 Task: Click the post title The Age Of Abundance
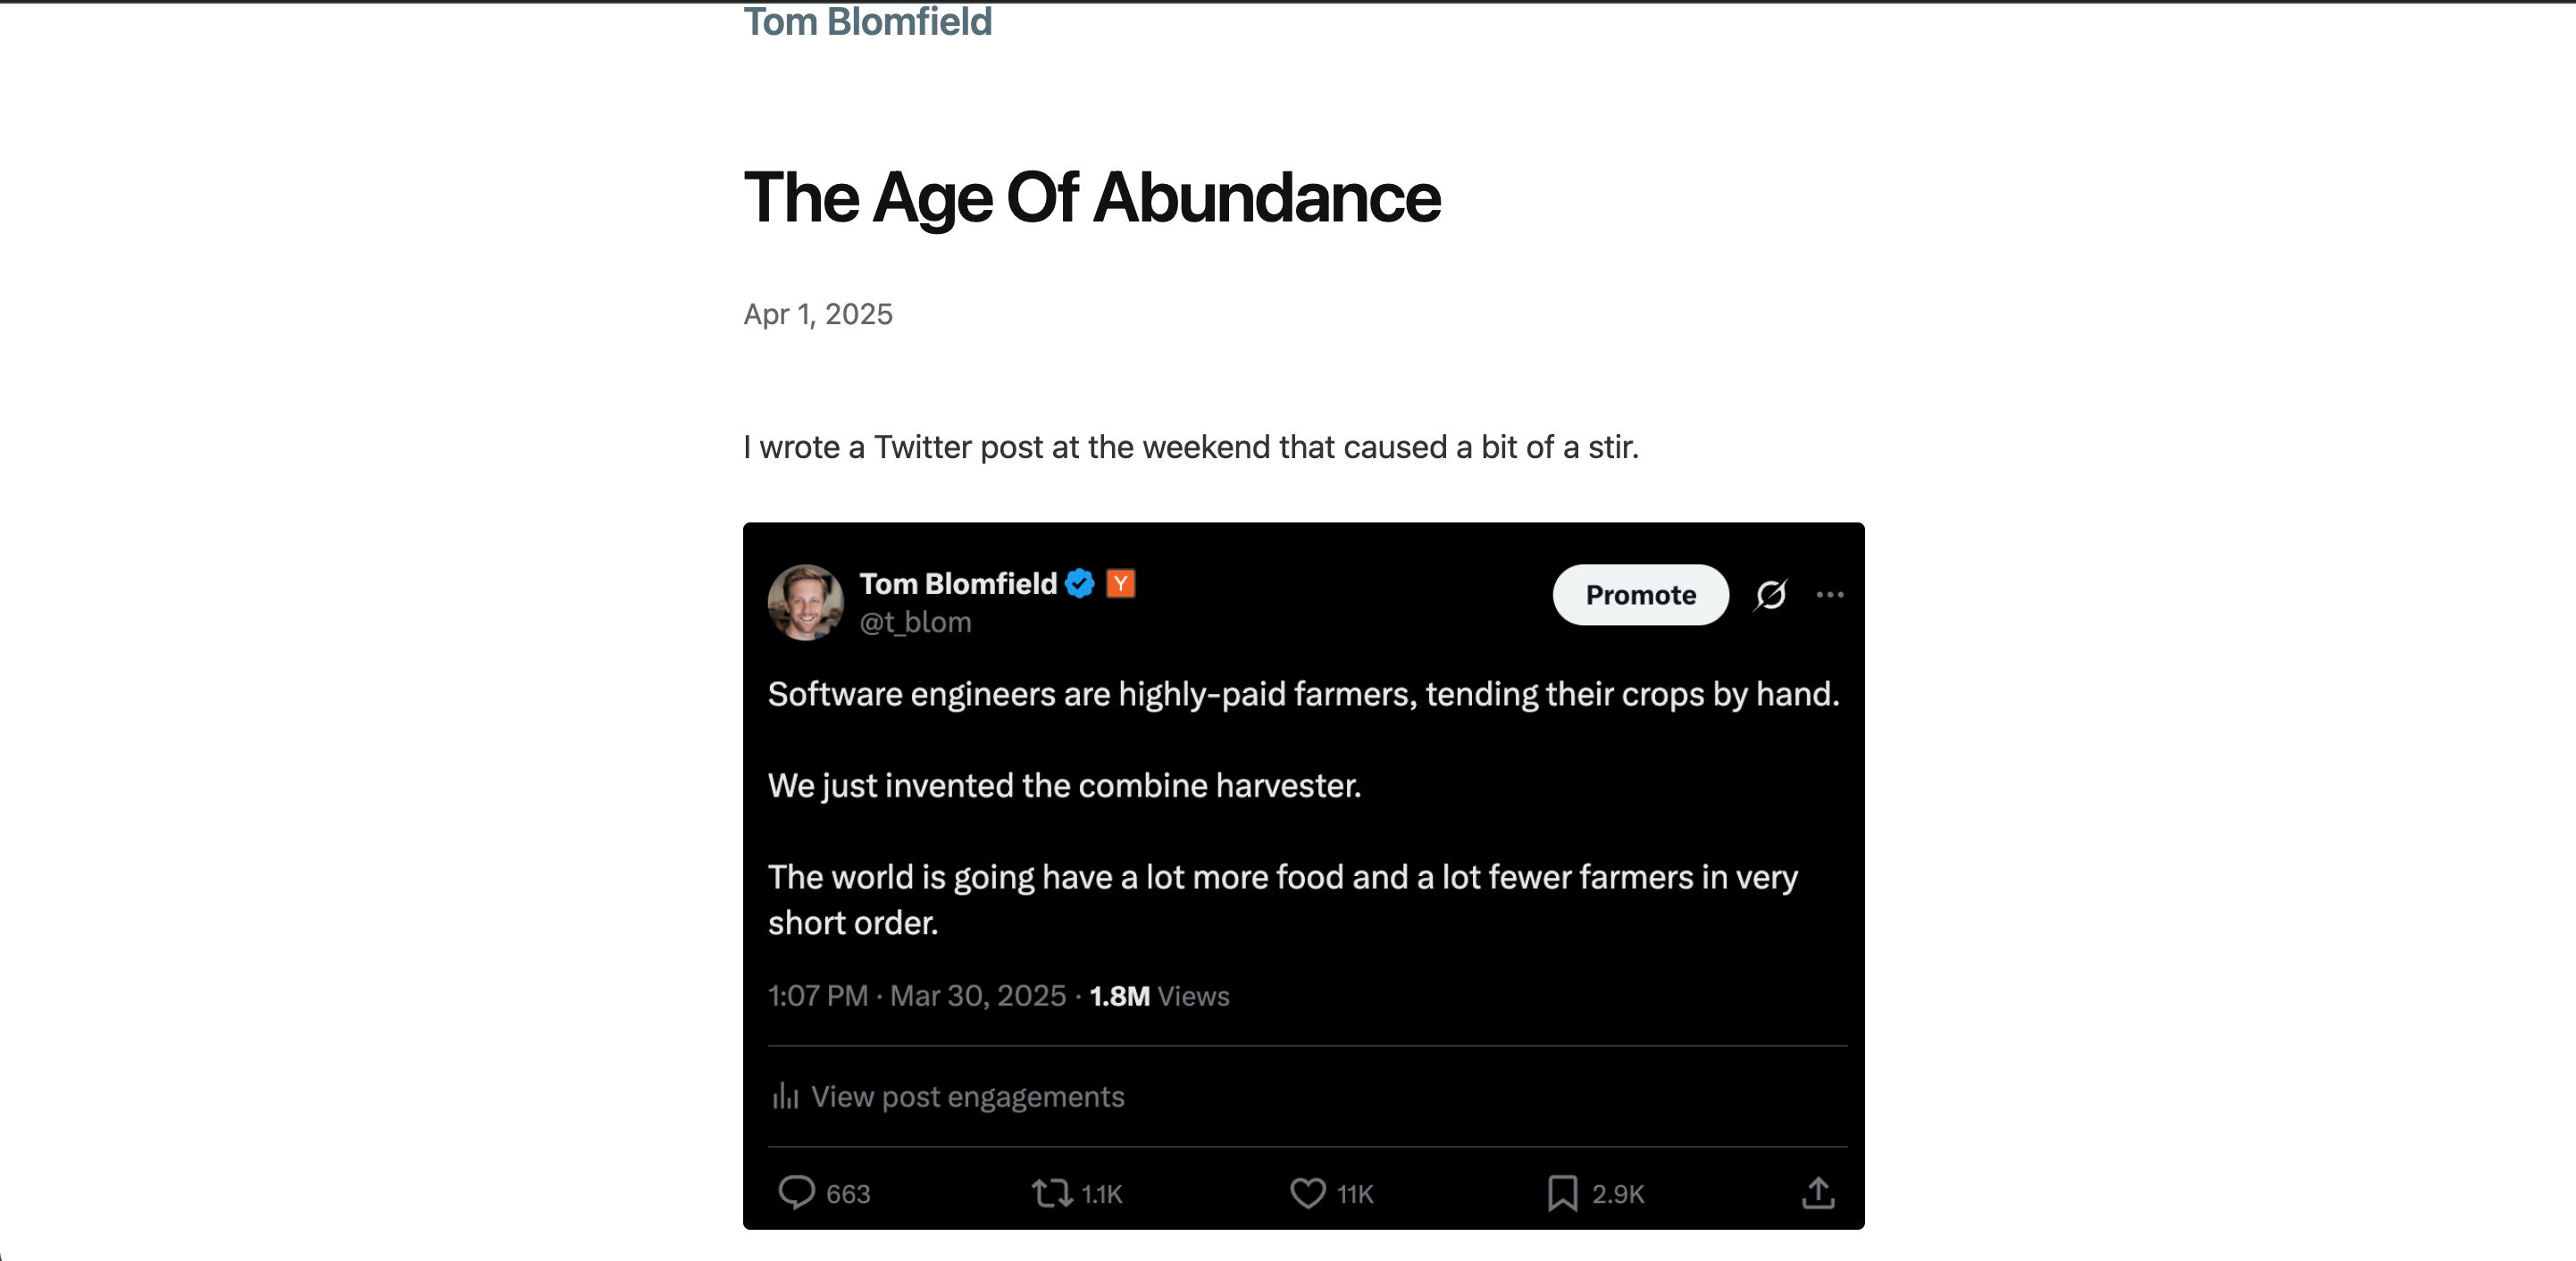point(1092,198)
